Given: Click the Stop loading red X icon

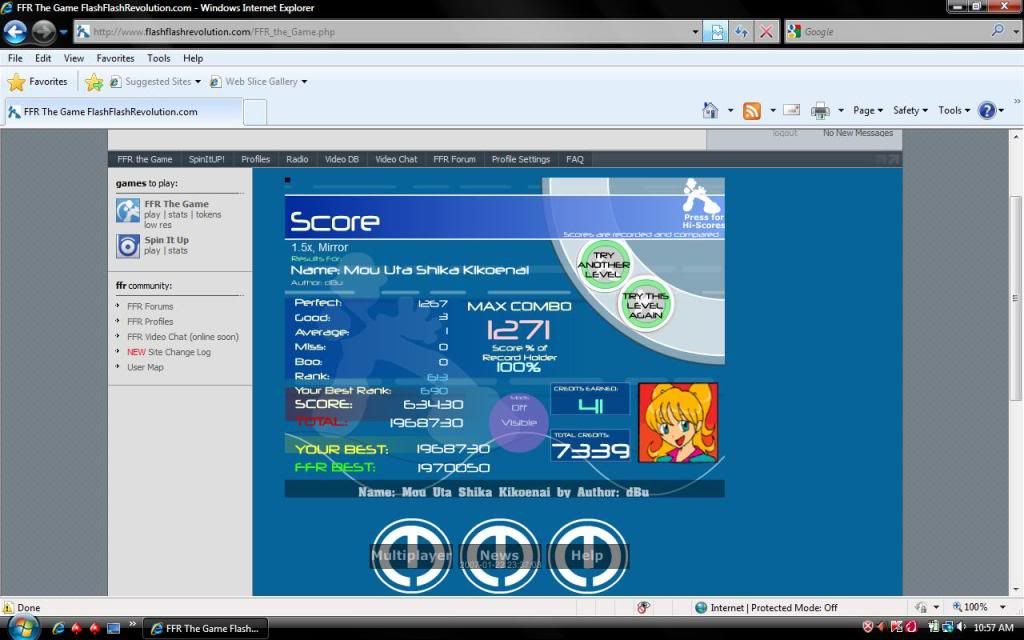Looking at the screenshot, I should click(766, 32).
